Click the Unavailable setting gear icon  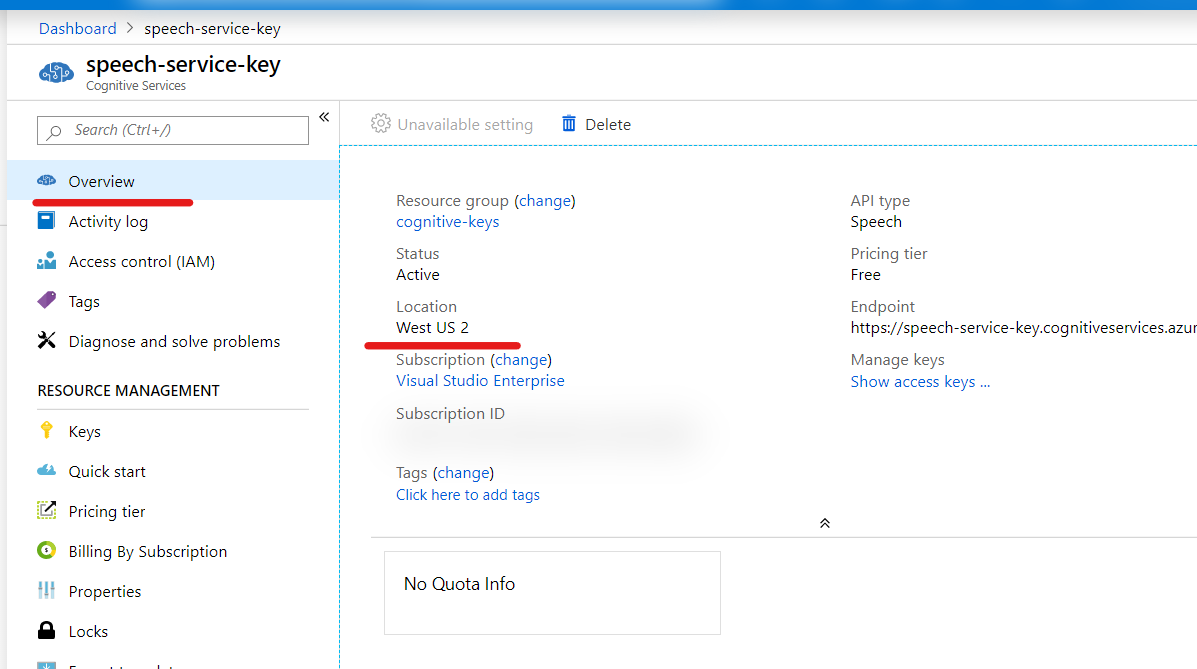click(x=380, y=124)
